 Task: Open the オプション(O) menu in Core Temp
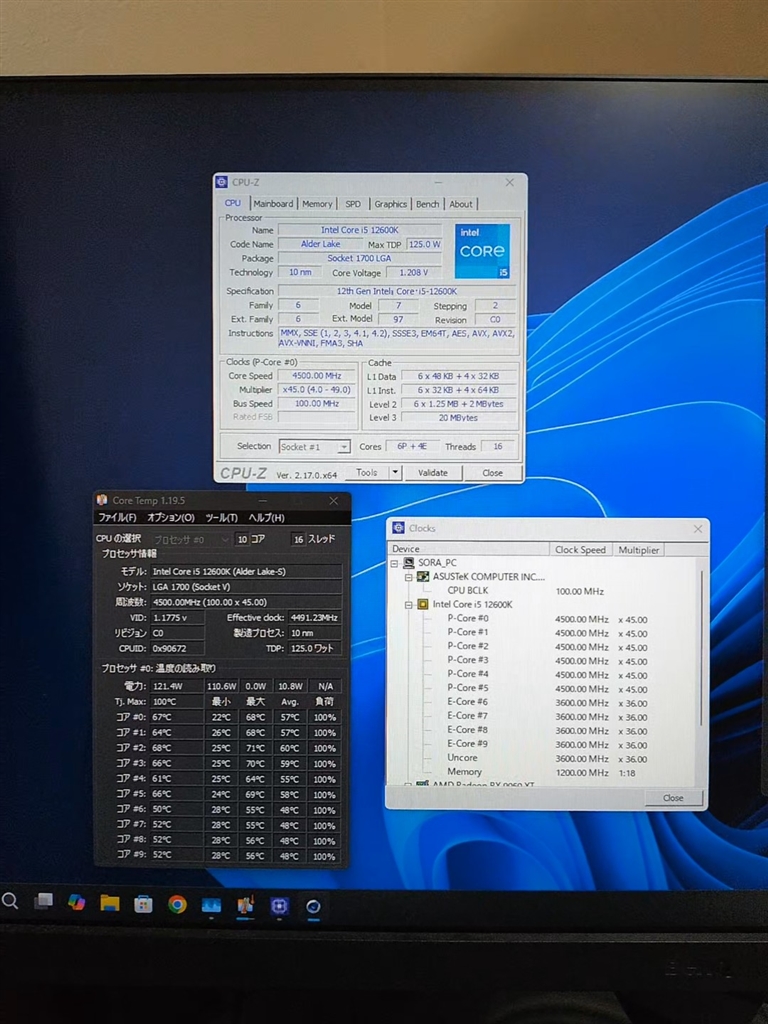(171, 518)
